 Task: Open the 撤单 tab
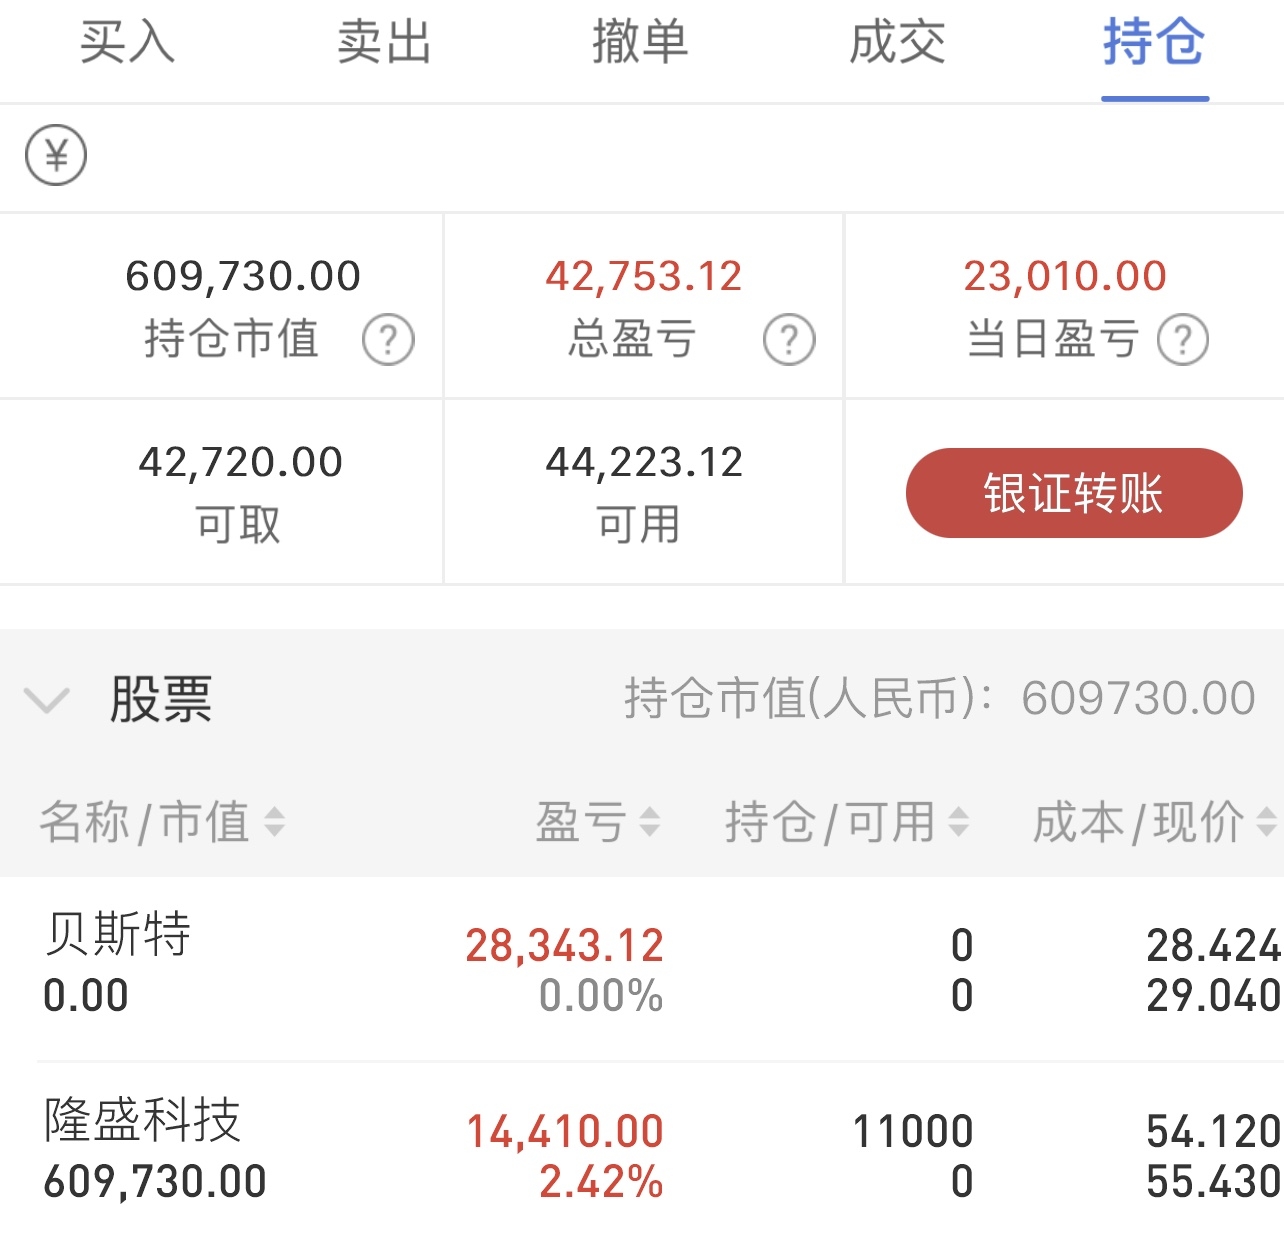[x=640, y=43]
